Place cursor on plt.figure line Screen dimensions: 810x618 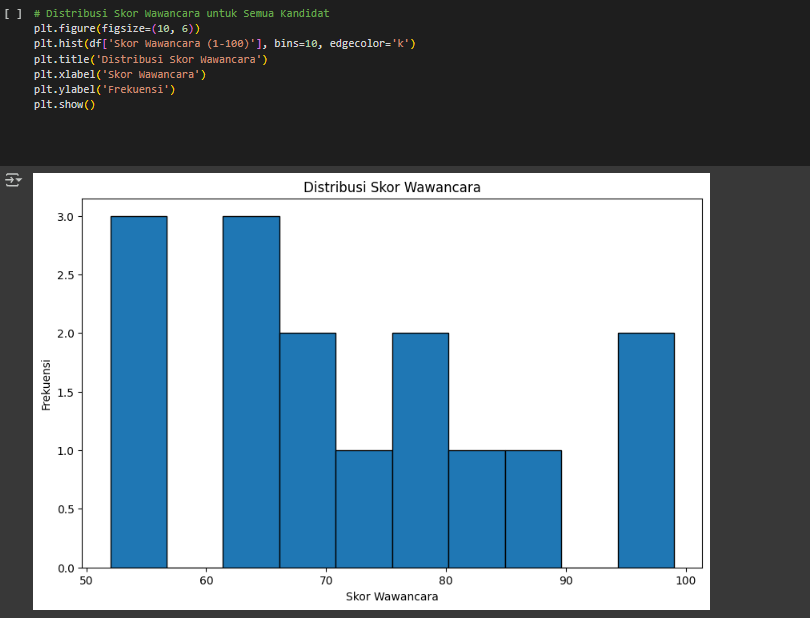pos(116,28)
